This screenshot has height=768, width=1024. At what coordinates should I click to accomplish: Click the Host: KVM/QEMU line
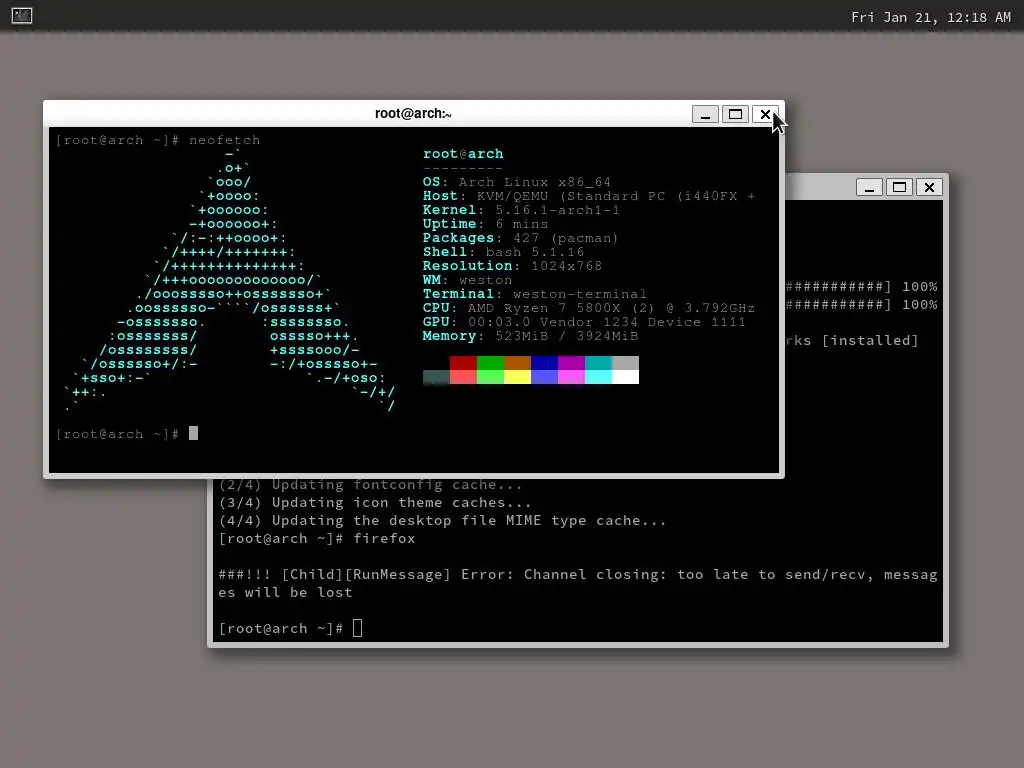pyautogui.click(x=589, y=196)
